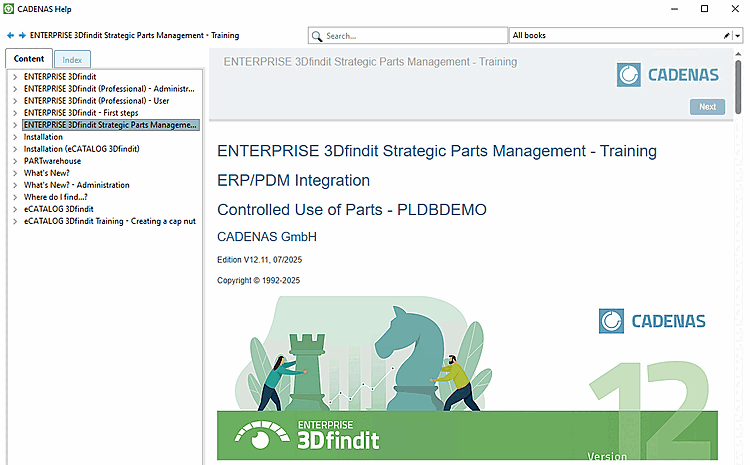Maximize the CADENAS Help window
This screenshot has width=750, height=465.
[x=705, y=9]
